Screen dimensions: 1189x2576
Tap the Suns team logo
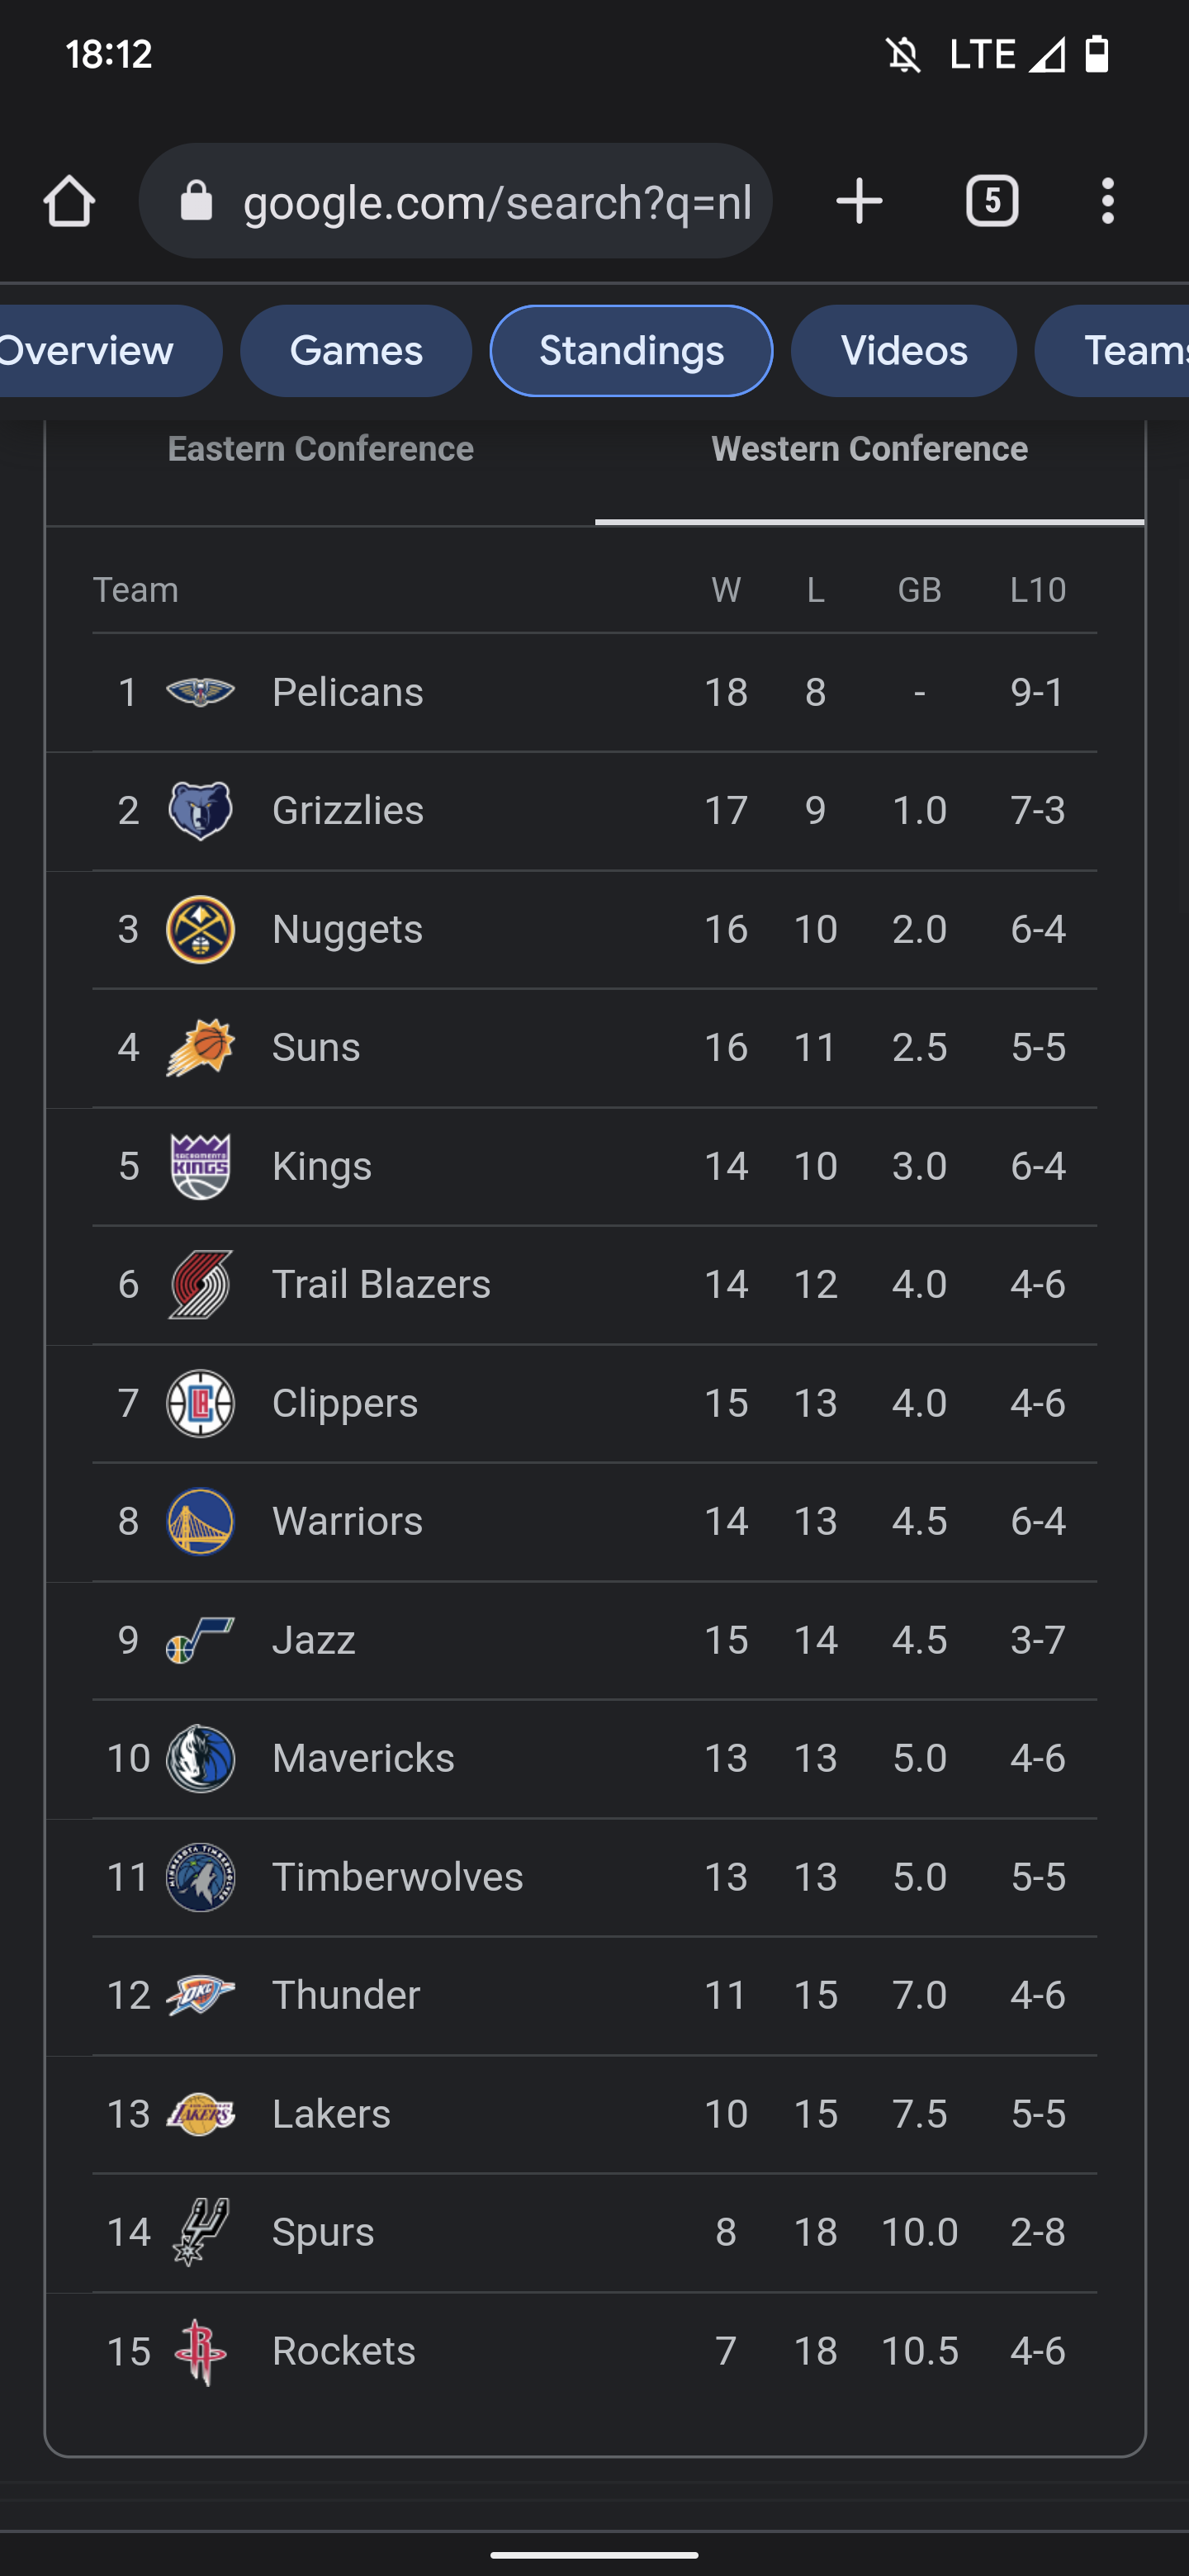[200, 1047]
